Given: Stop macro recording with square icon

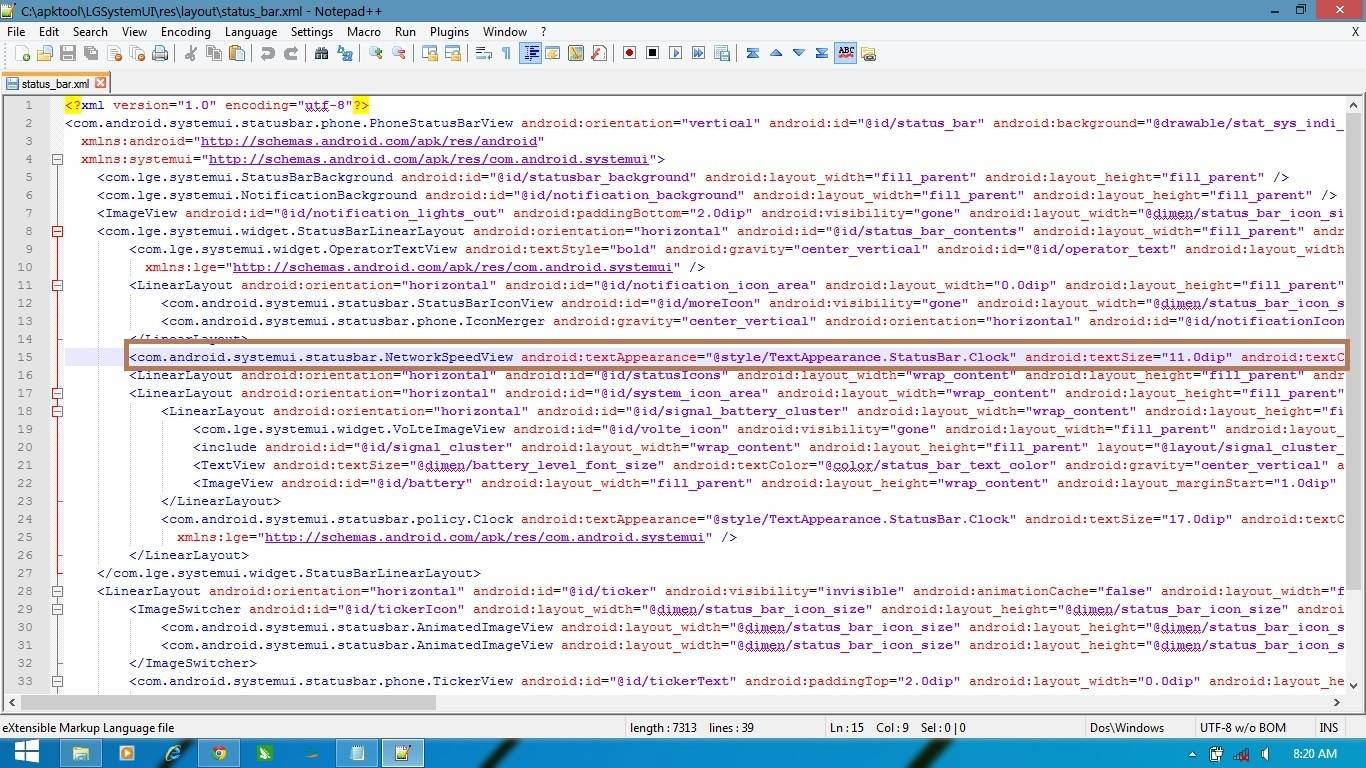Looking at the screenshot, I should 653,53.
